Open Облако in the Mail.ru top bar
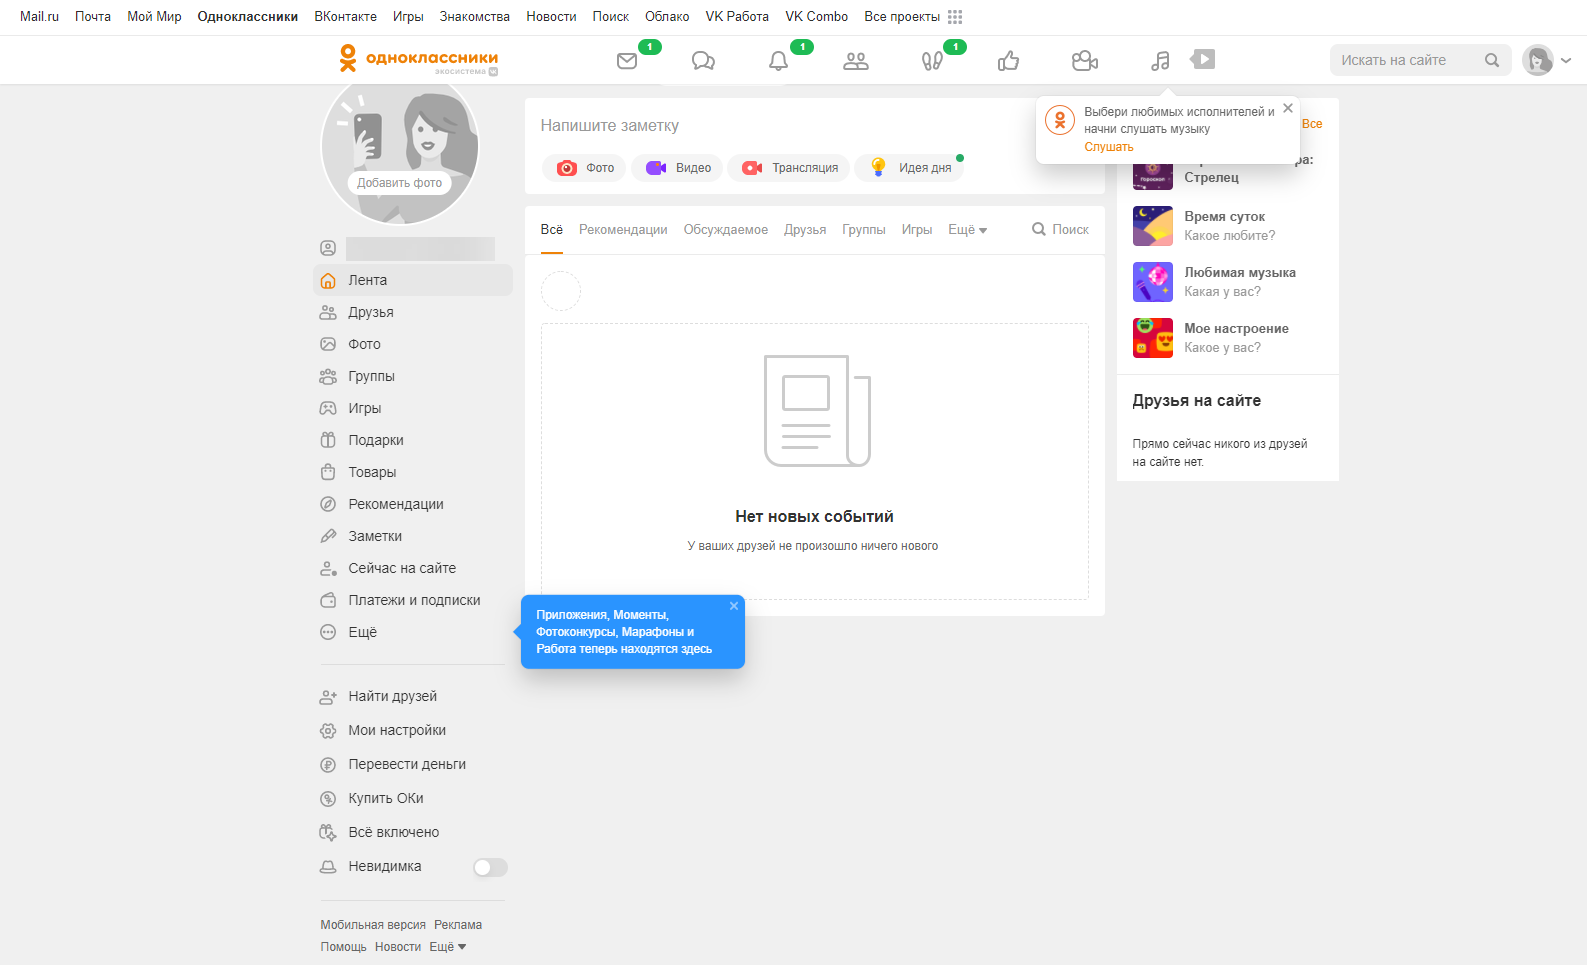This screenshot has height=965, width=1587. click(667, 17)
